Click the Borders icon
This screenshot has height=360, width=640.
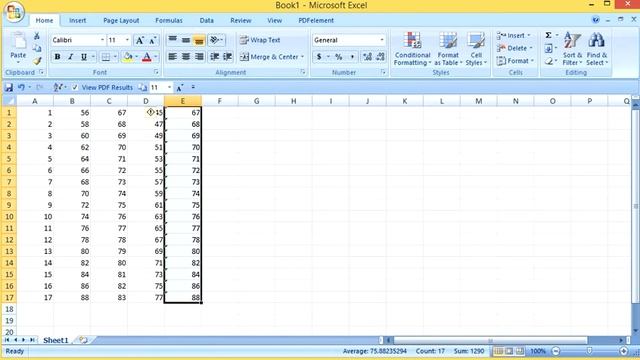click(106, 57)
